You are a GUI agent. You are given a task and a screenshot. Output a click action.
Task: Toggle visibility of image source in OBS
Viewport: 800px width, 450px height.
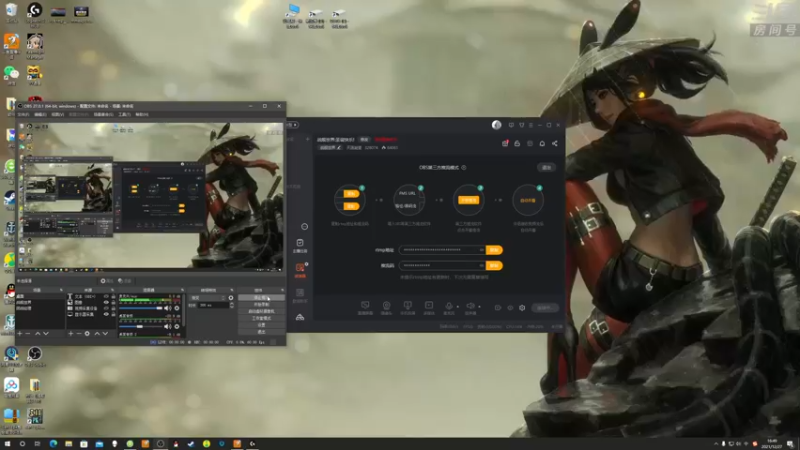106,303
